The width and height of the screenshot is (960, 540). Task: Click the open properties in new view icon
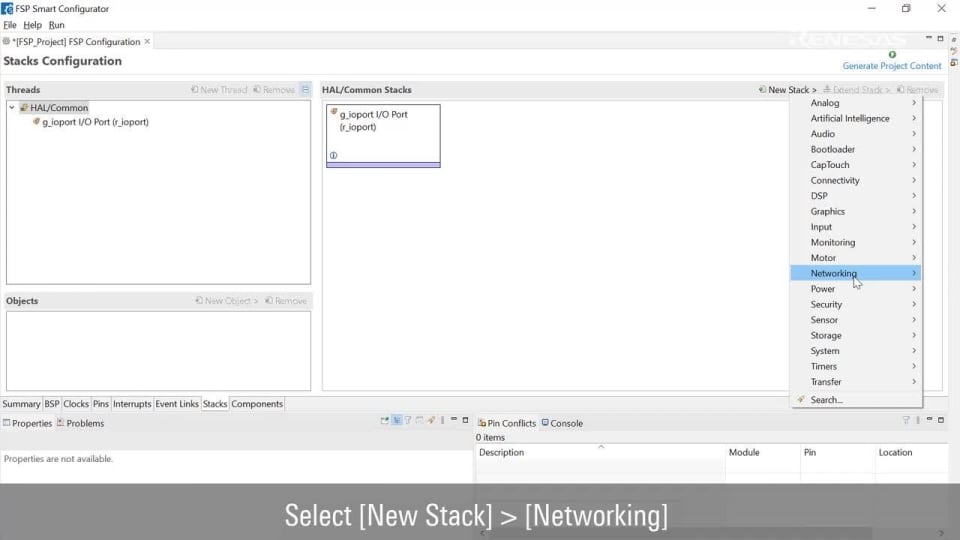coord(384,421)
